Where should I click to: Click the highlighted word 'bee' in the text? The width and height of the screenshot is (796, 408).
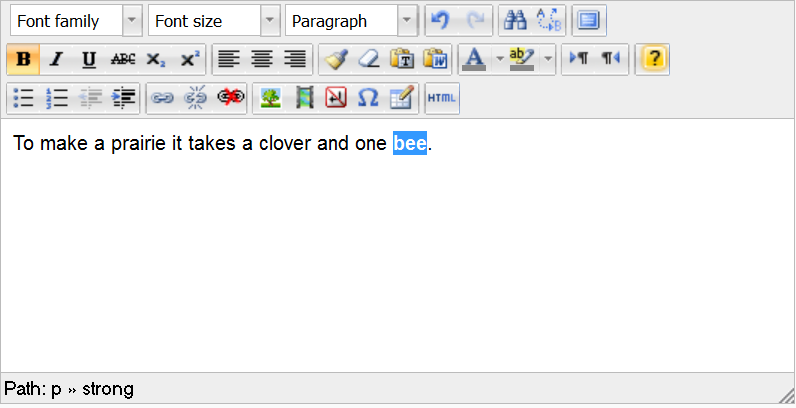pyautogui.click(x=410, y=144)
